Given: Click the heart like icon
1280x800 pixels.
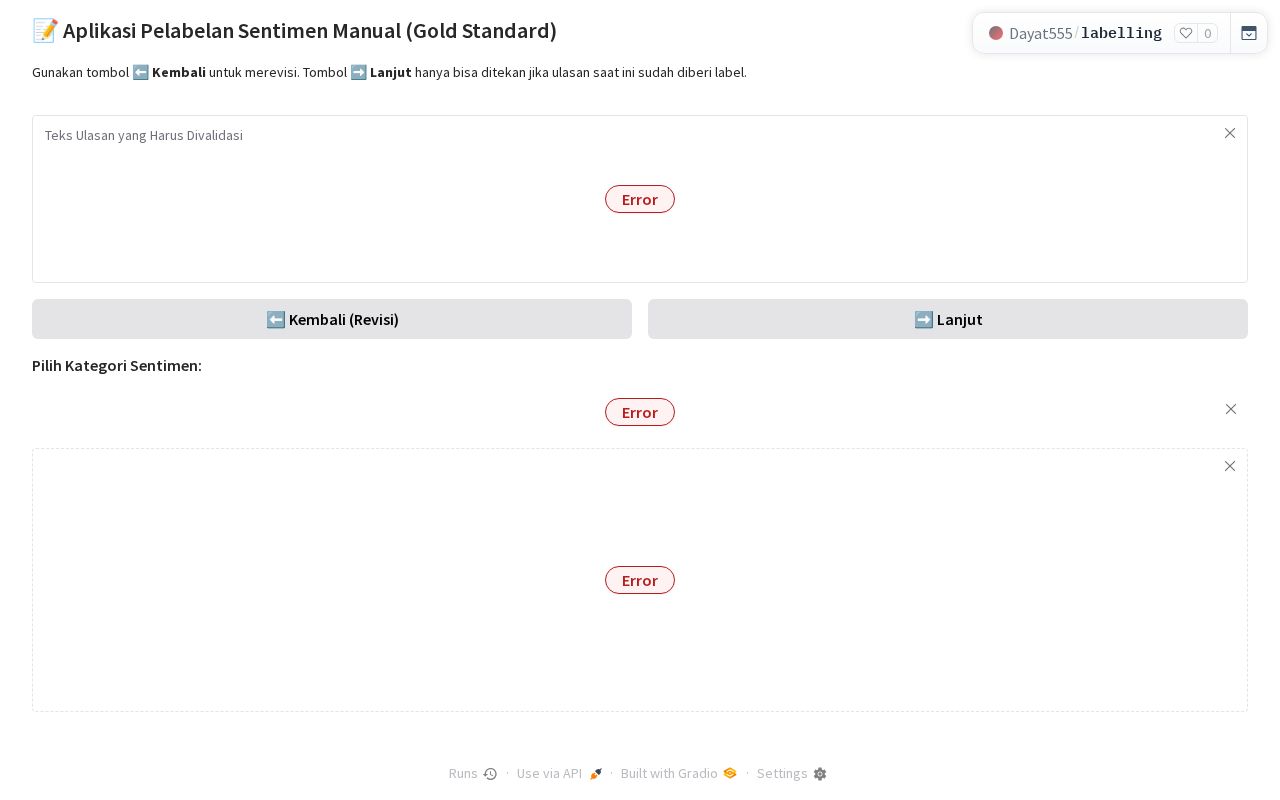Looking at the screenshot, I should click(x=1186, y=33).
